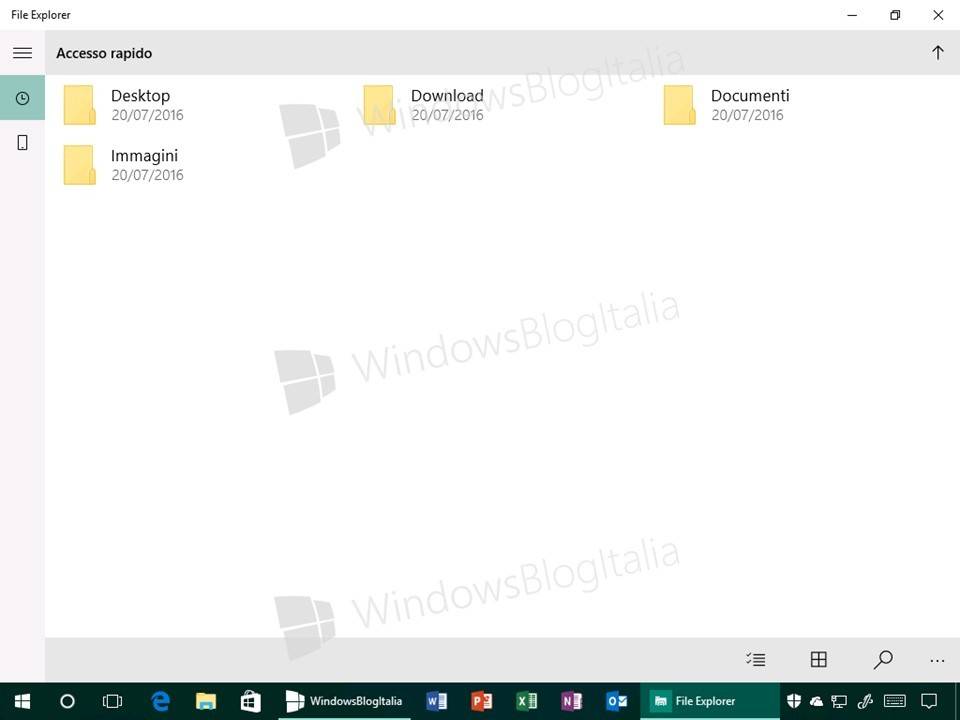Open the more options ellipsis menu
Image resolution: width=960 pixels, height=720 pixels.
[x=937, y=661]
